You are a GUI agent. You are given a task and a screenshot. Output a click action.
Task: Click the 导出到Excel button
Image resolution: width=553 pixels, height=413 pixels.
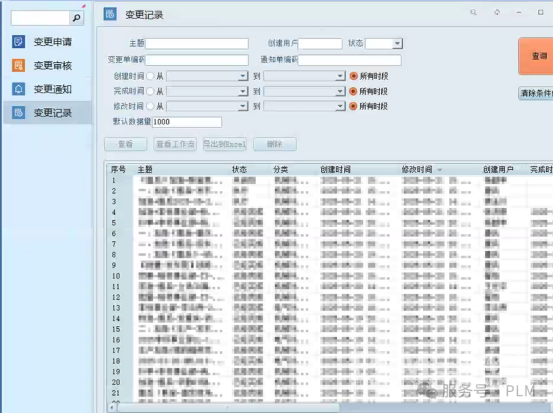(x=225, y=144)
